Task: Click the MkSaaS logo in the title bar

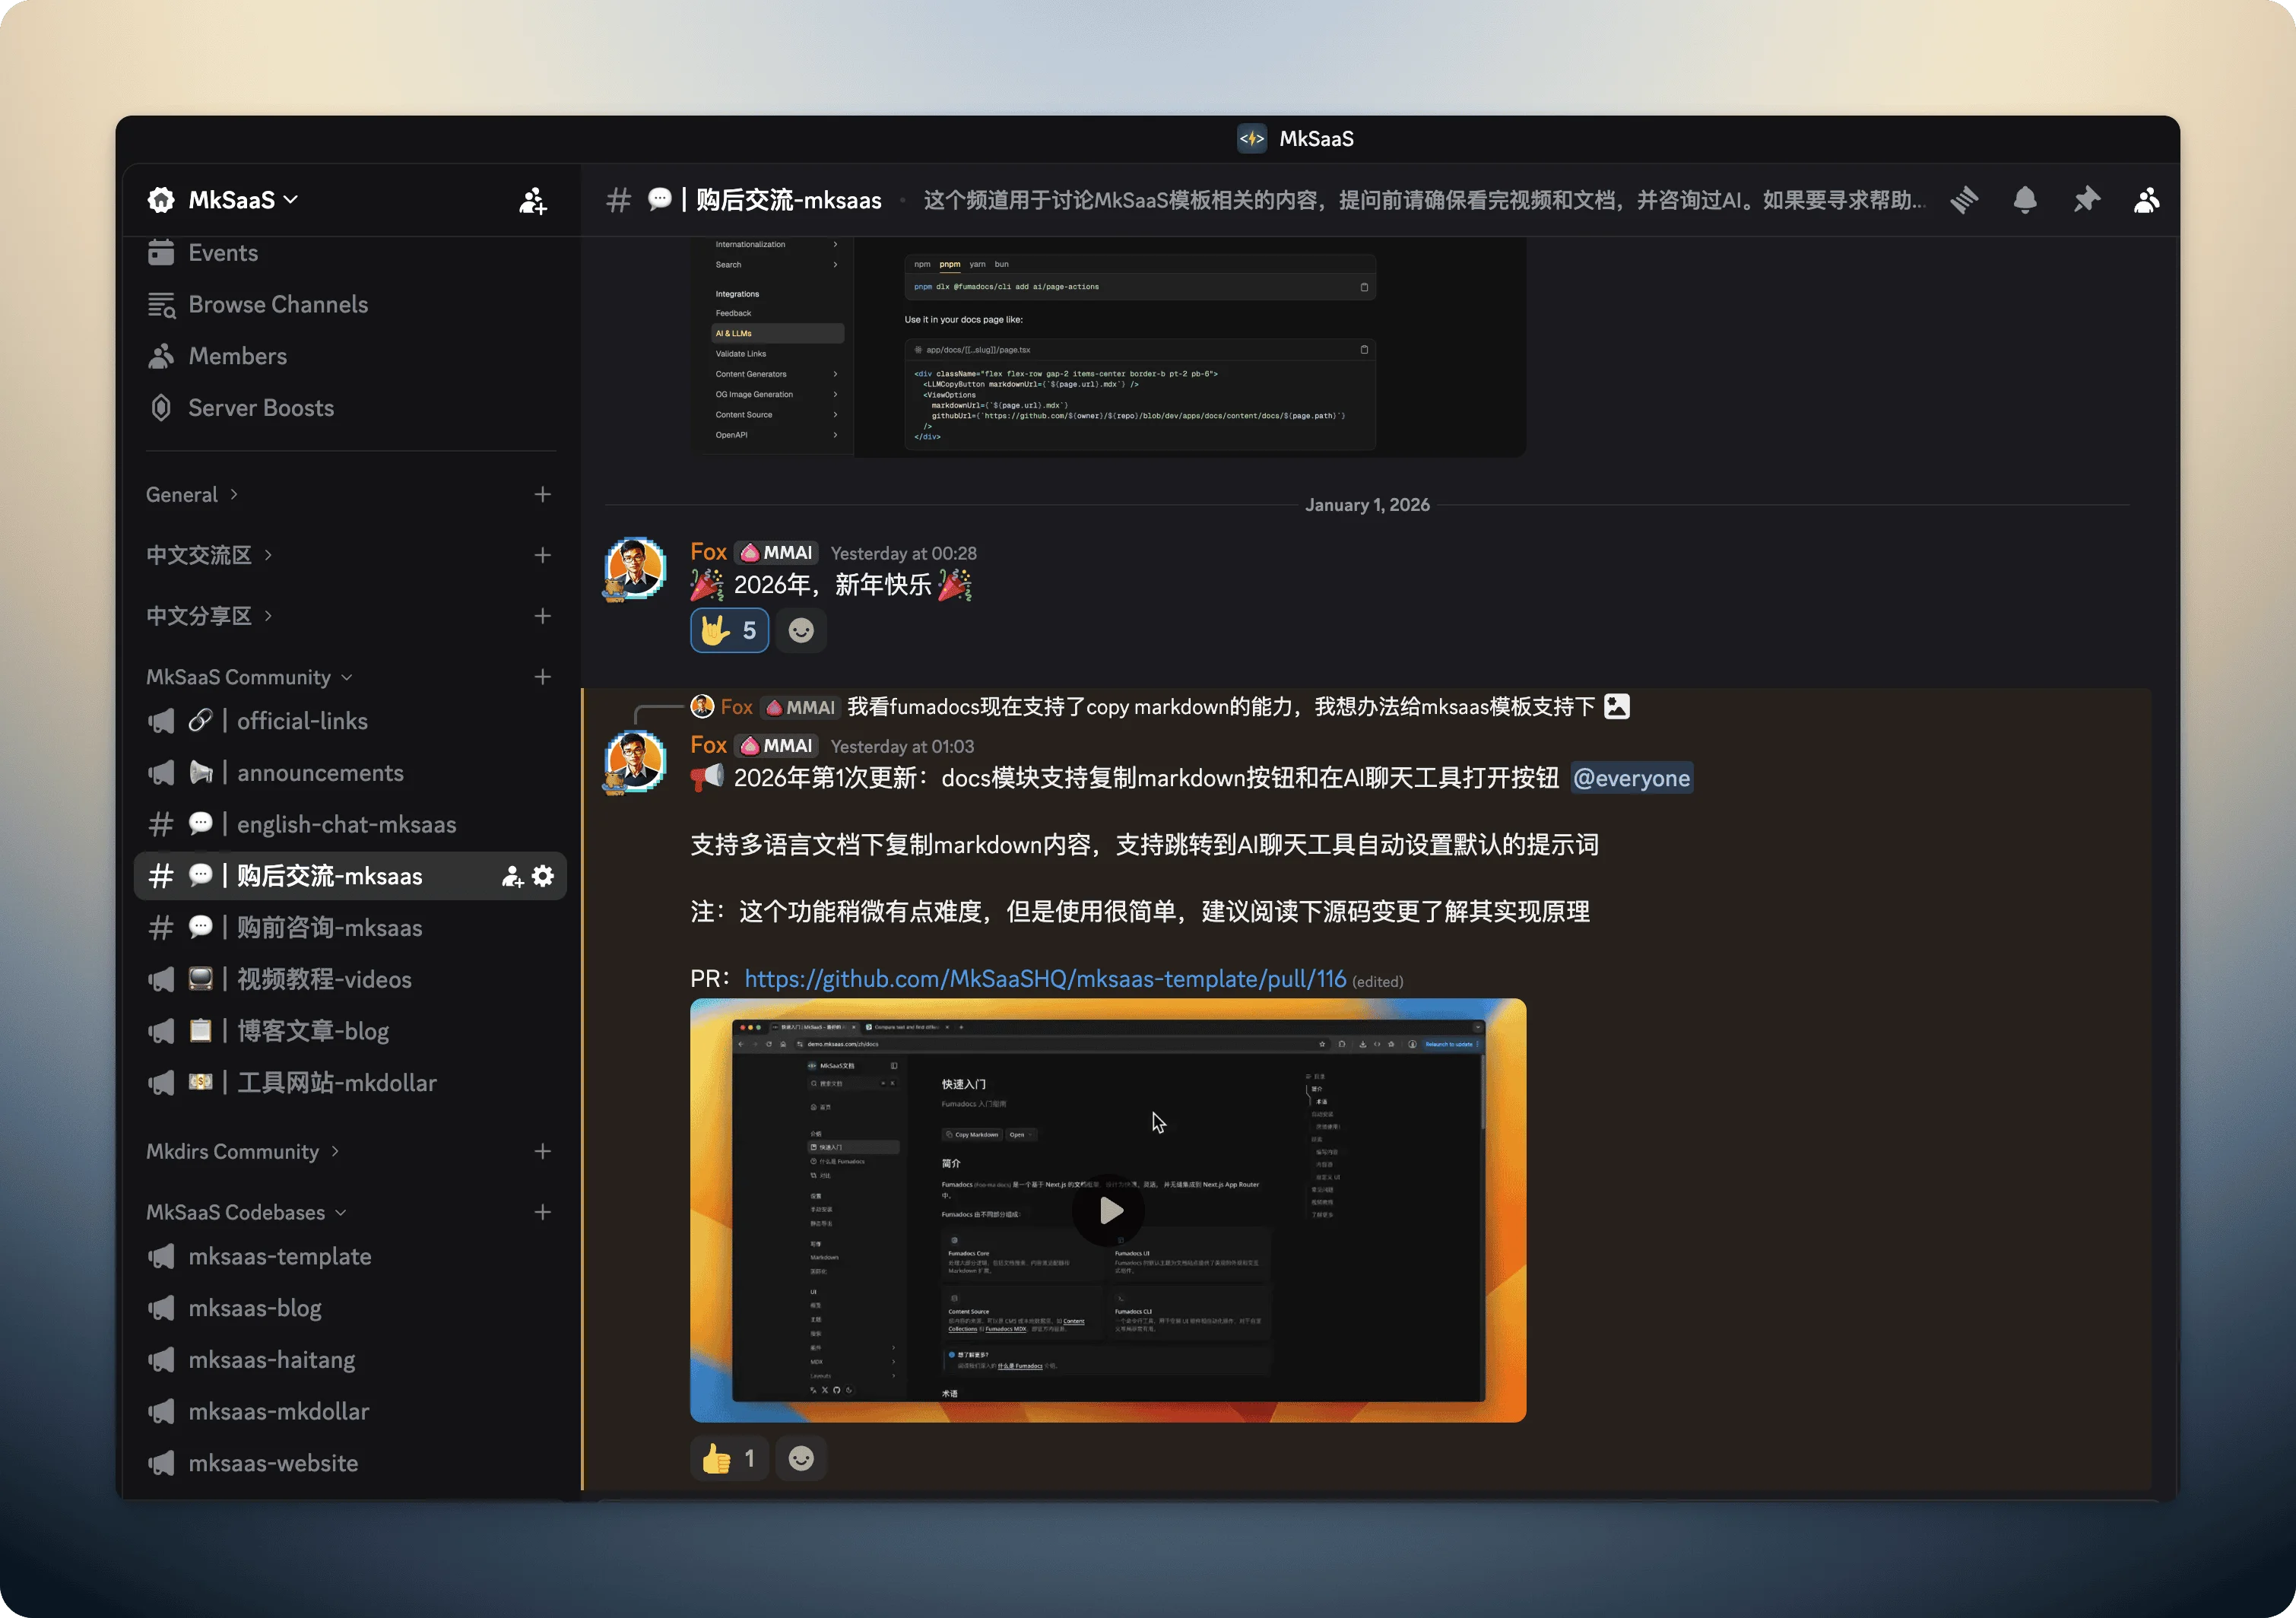Action: coord(1252,139)
